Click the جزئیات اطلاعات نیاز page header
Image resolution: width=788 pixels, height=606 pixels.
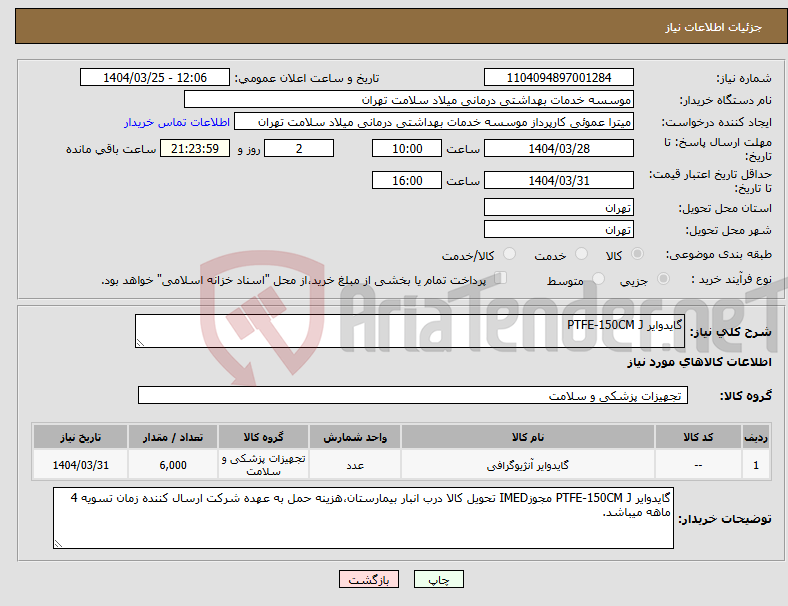coord(714,27)
